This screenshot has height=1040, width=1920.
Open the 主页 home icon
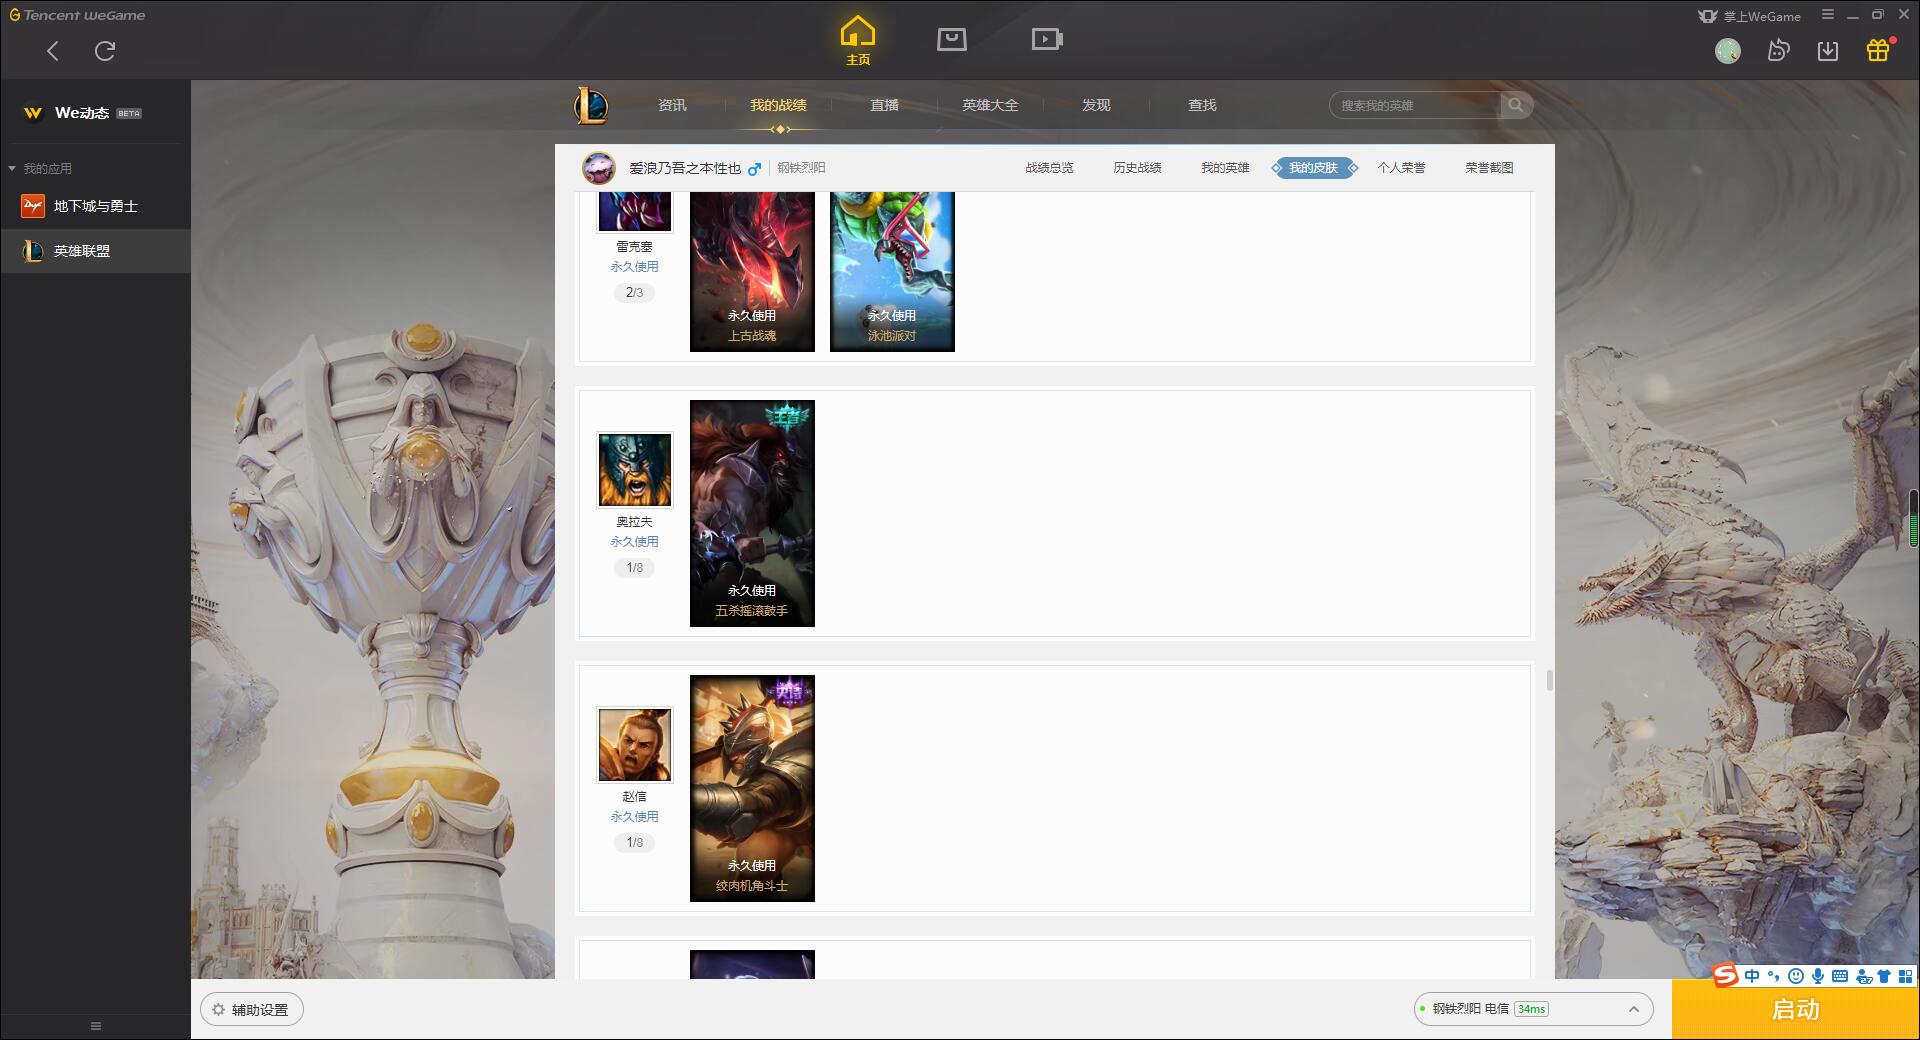(858, 41)
